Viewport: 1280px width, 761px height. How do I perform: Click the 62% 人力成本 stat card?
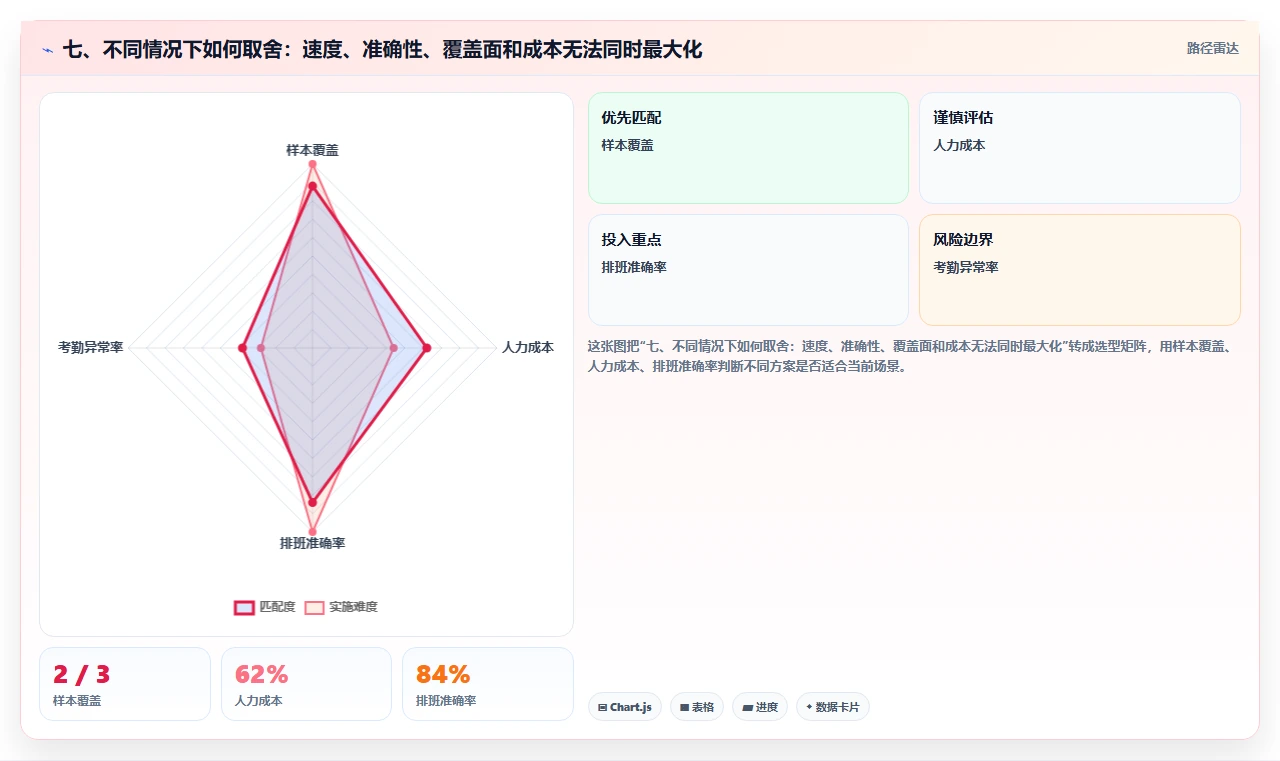click(306, 684)
